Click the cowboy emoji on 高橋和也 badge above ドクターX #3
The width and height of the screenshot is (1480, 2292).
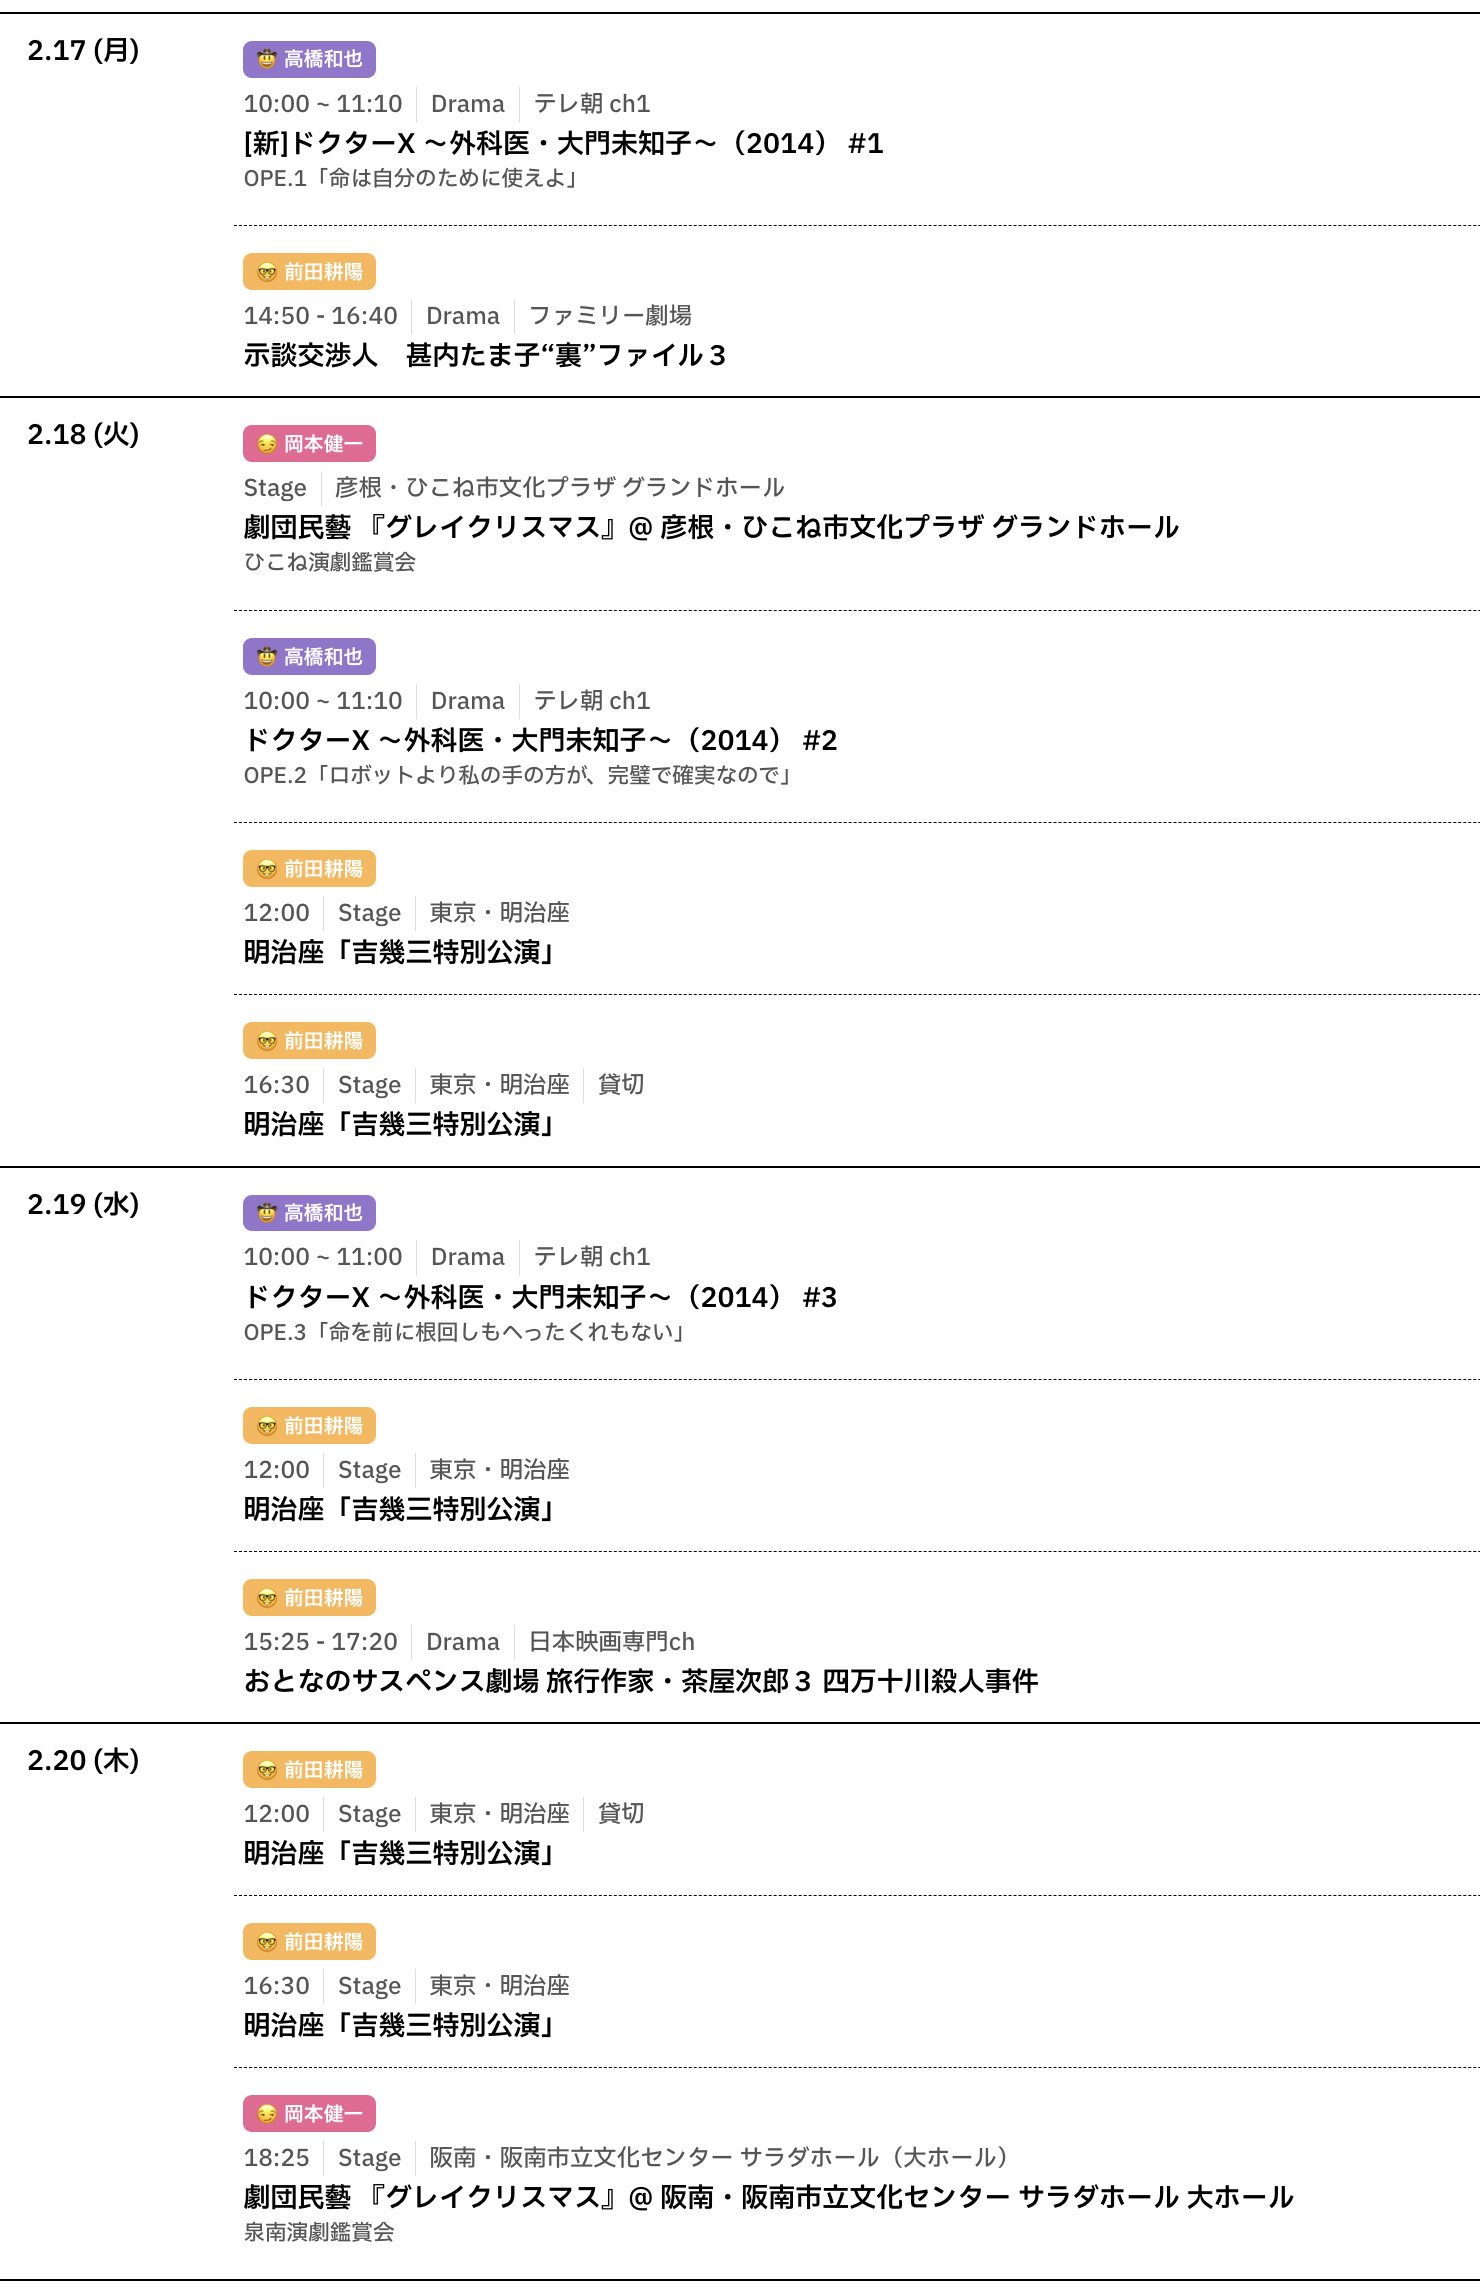(266, 1213)
